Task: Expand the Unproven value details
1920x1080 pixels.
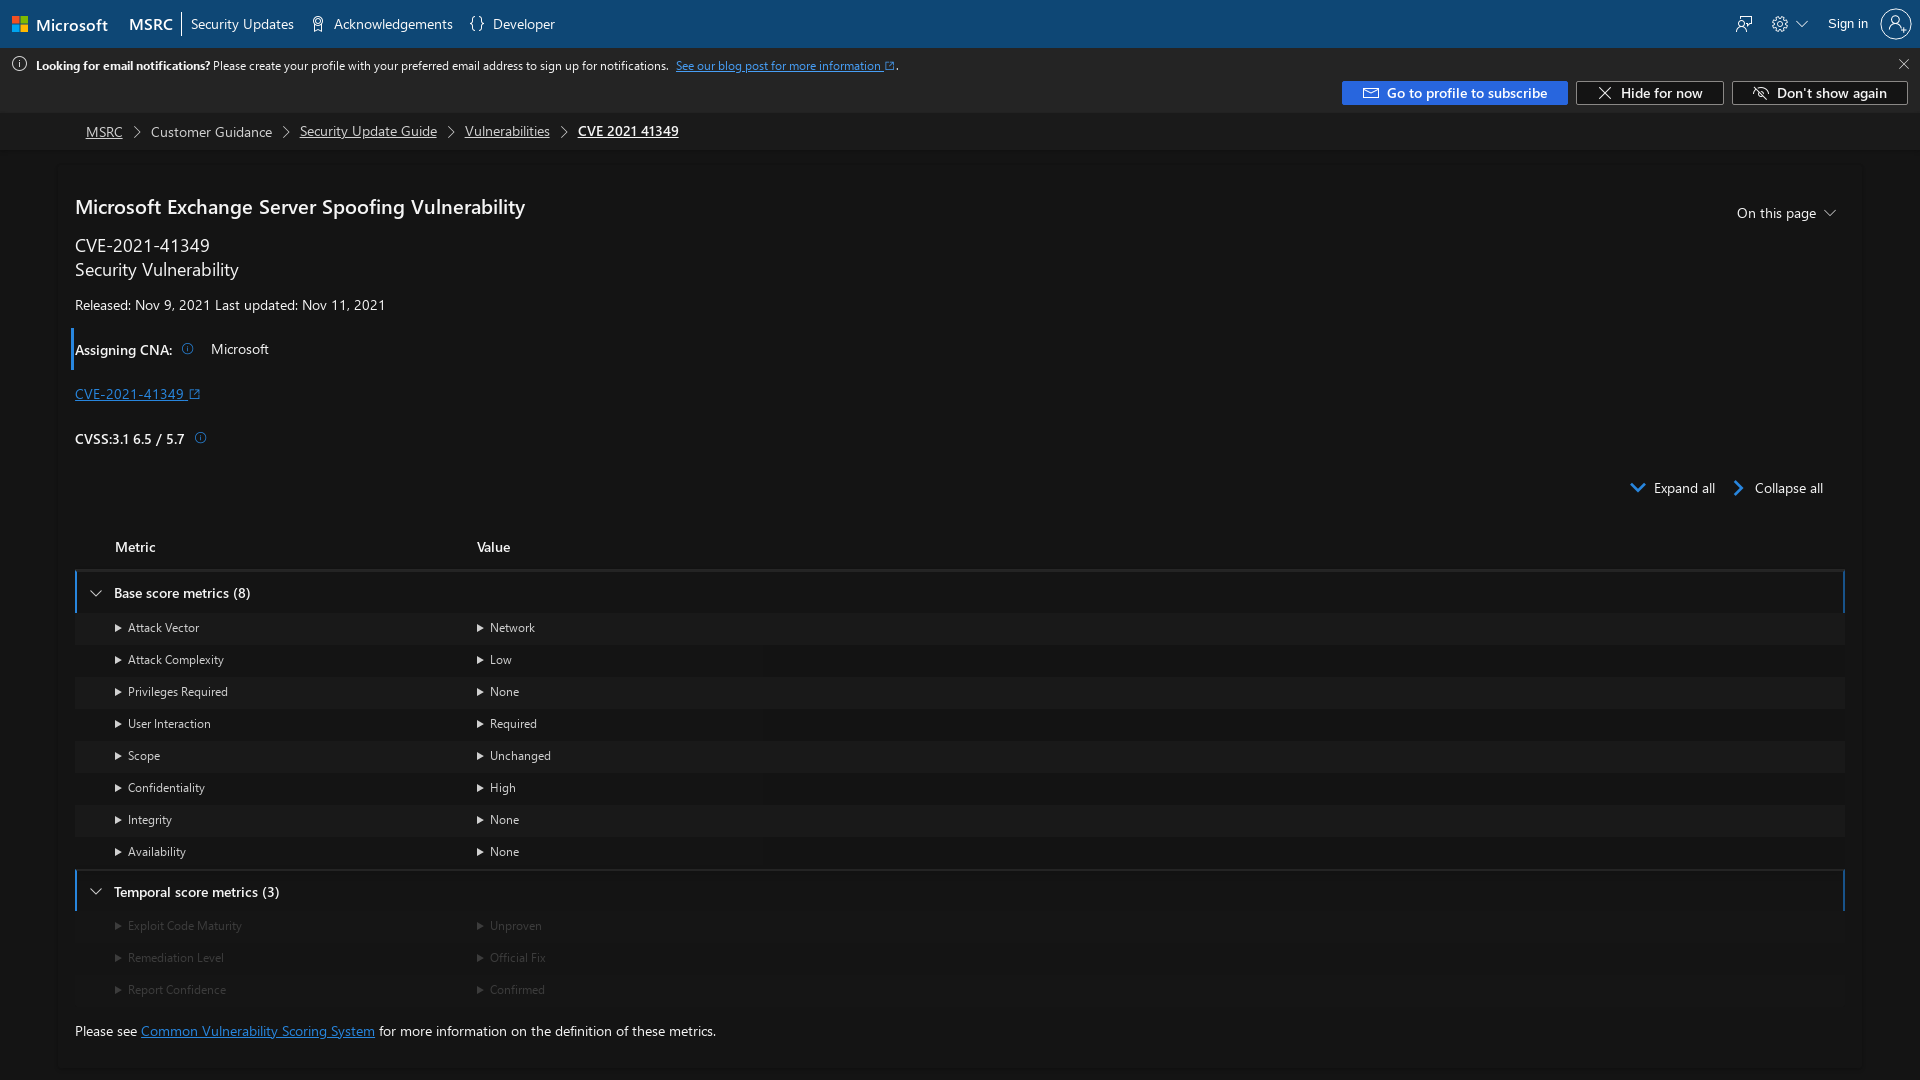Action: 510,926
